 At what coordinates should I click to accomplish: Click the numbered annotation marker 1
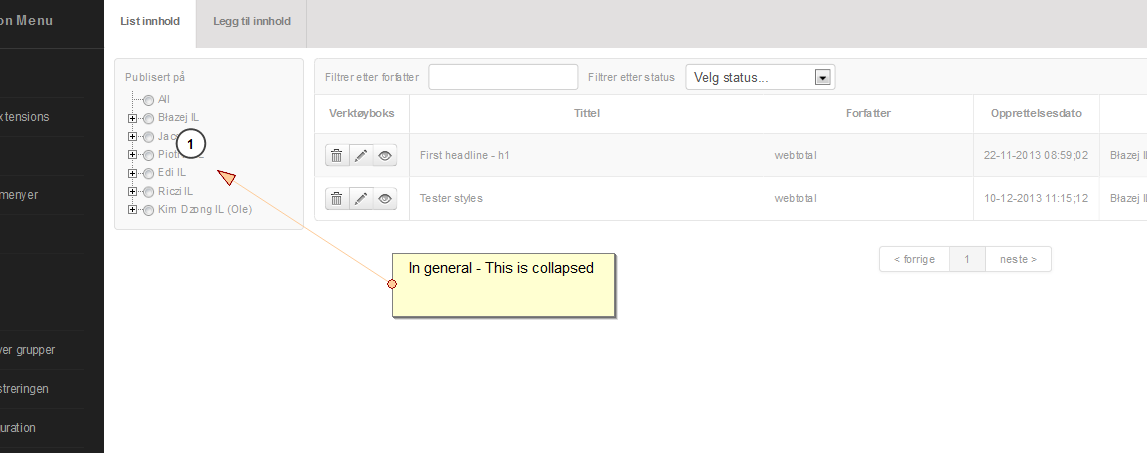[x=192, y=145]
